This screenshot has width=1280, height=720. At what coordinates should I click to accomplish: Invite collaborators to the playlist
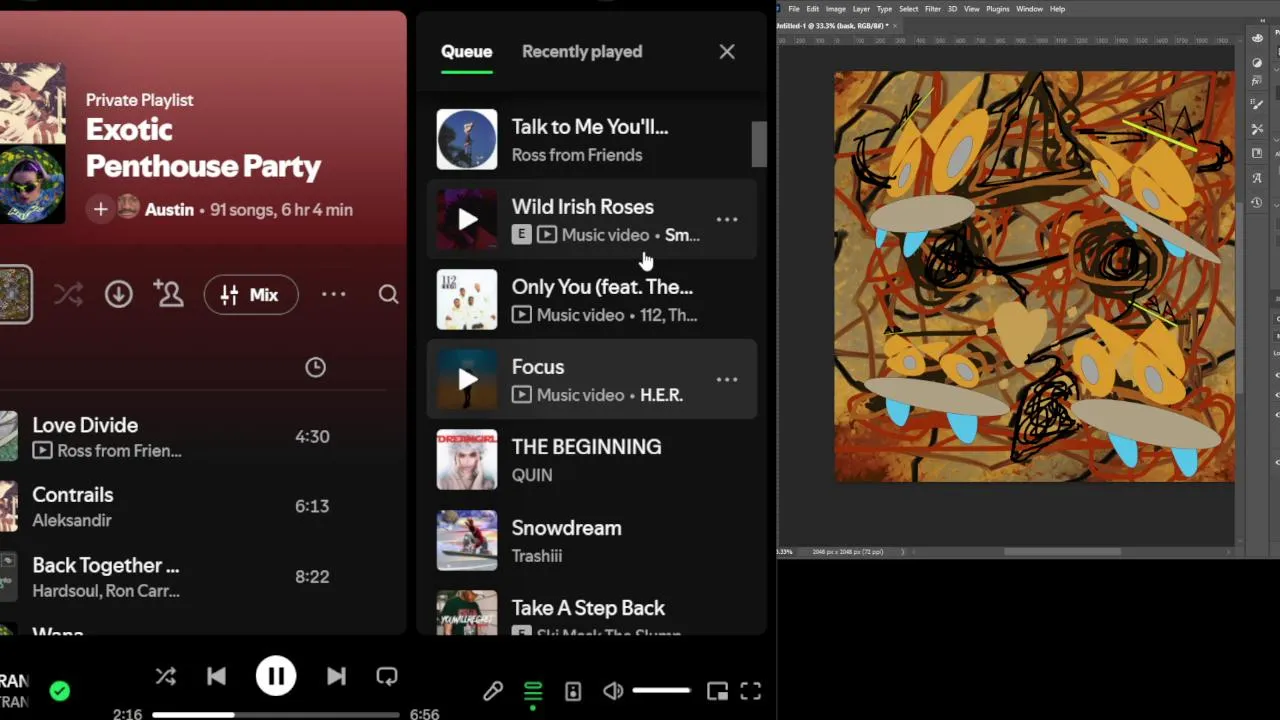(169, 294)
